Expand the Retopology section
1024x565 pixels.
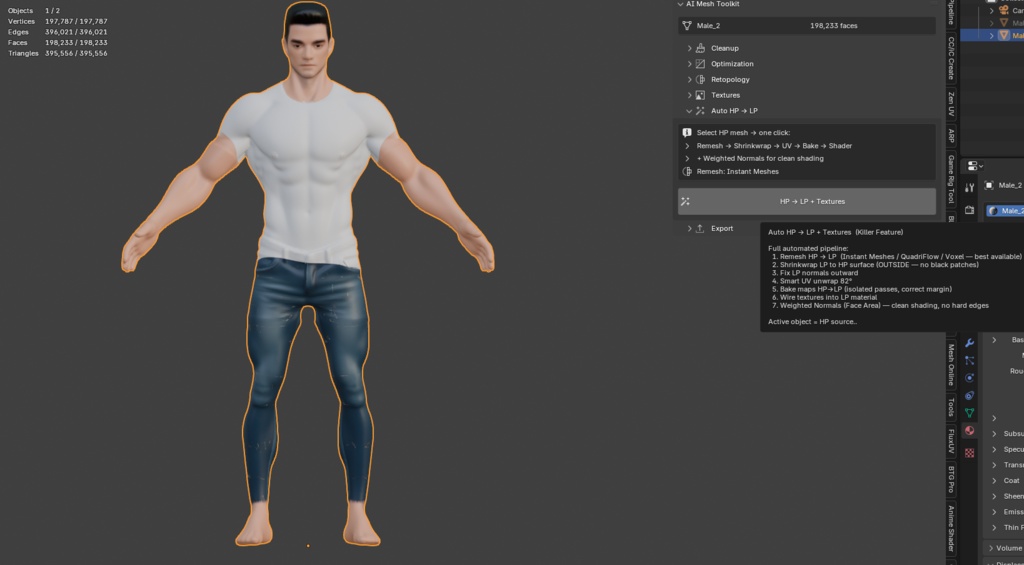pos(689,80)
